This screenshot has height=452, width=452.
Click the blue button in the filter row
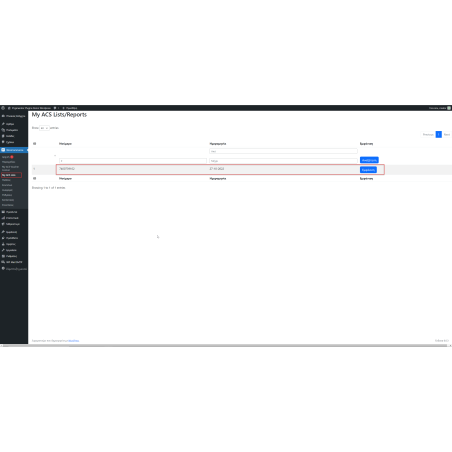[369, 160]
